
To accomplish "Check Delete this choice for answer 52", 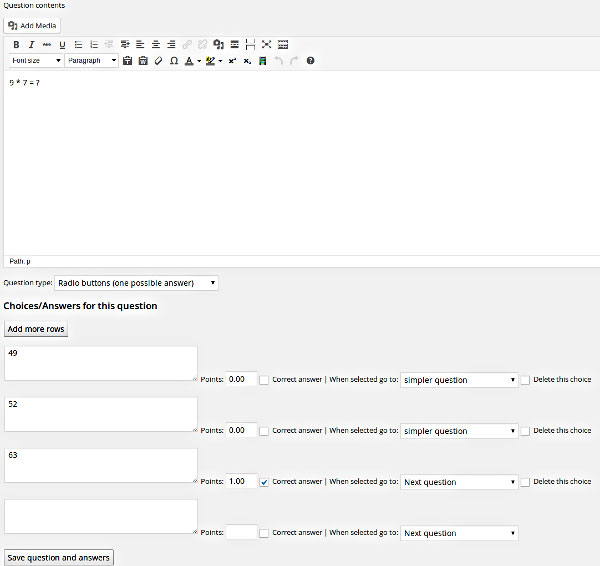I will coord(525,431).
